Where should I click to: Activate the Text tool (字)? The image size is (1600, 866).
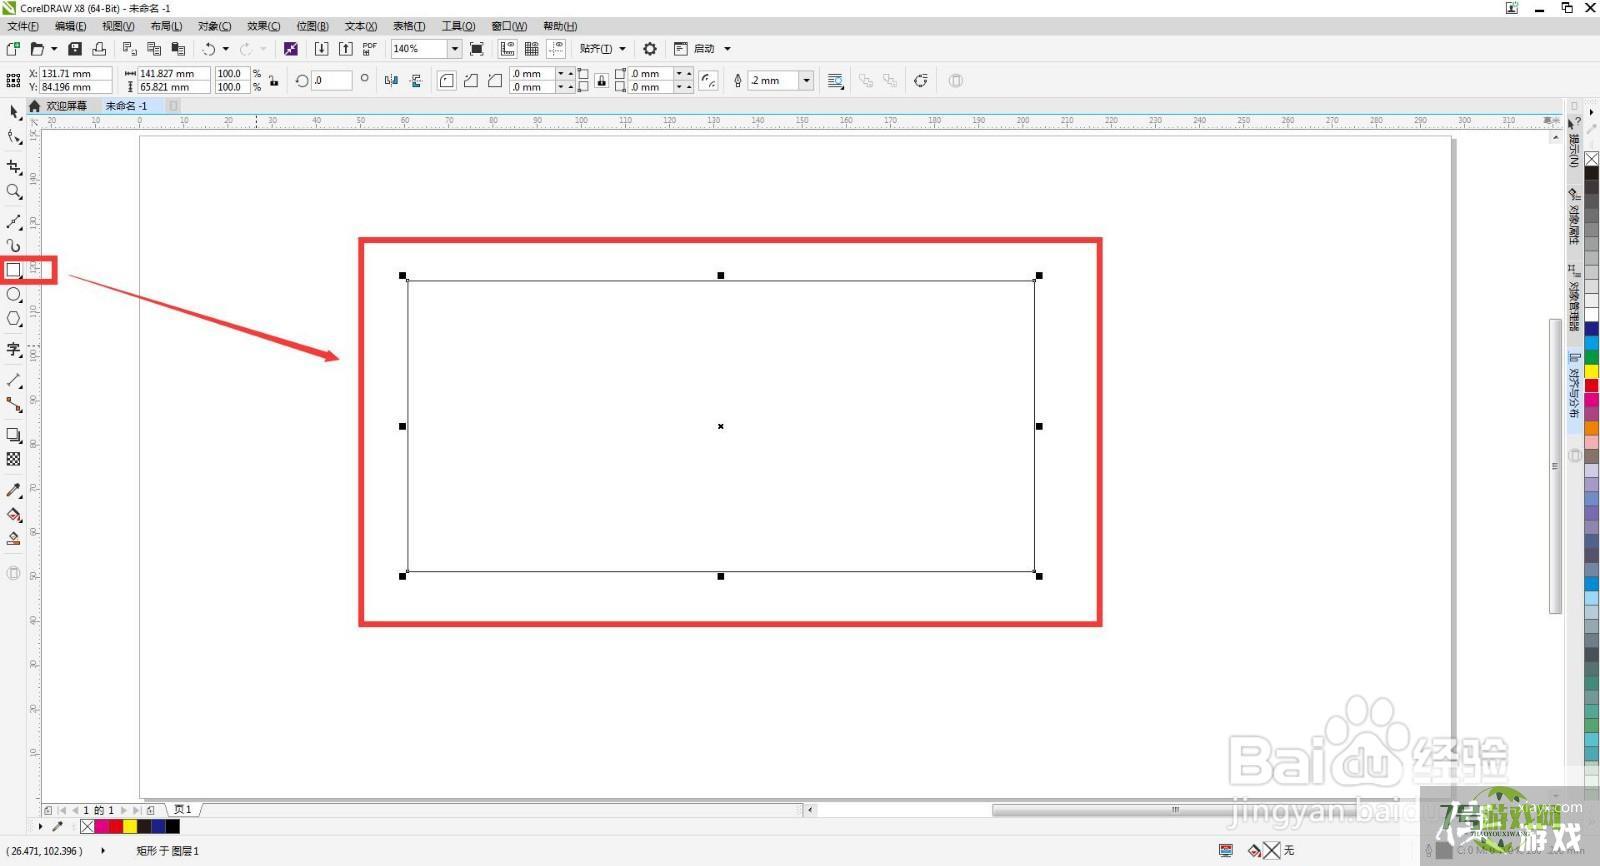(14, 349)
